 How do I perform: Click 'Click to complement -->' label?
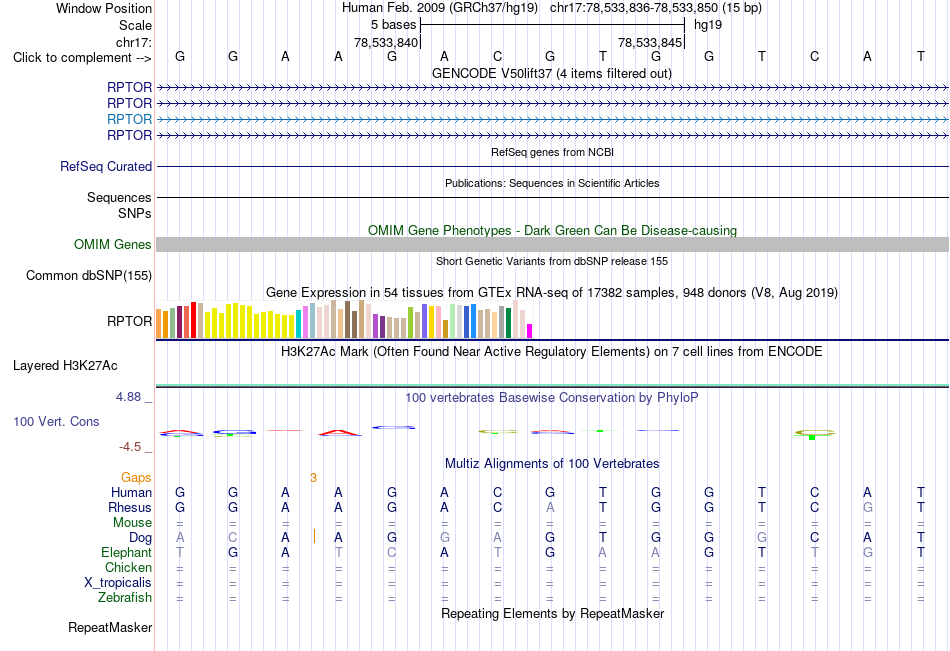click(x=82, y=58)
